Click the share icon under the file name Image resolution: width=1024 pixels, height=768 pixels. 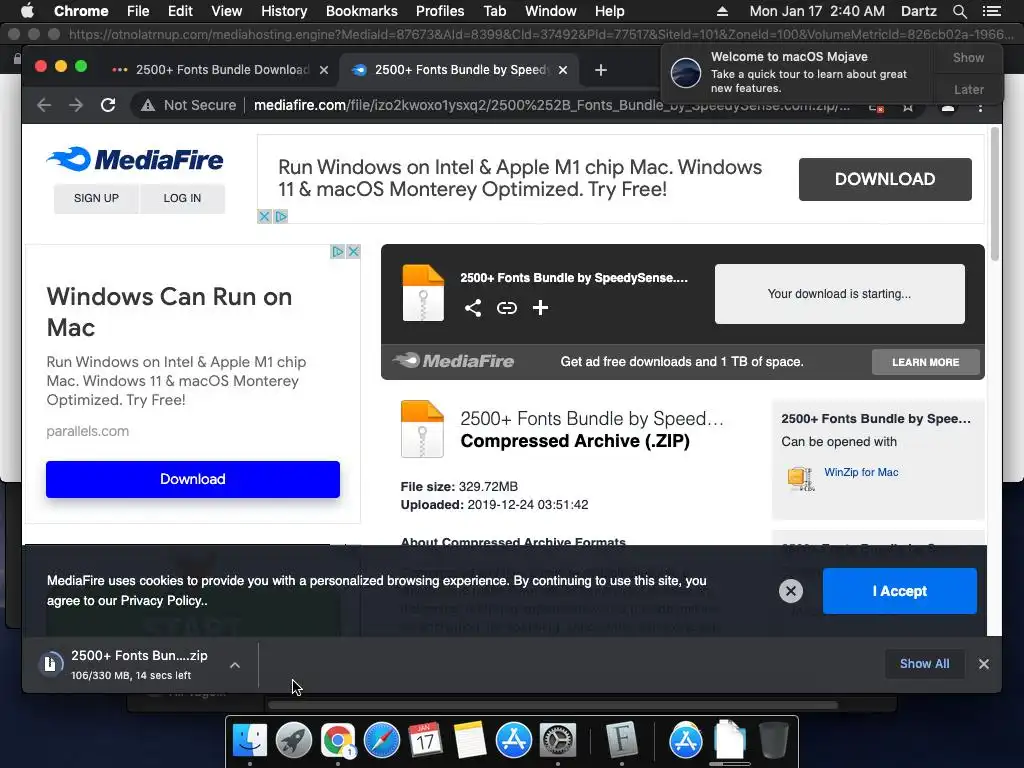pyautogui.click(x=473, y=308)
